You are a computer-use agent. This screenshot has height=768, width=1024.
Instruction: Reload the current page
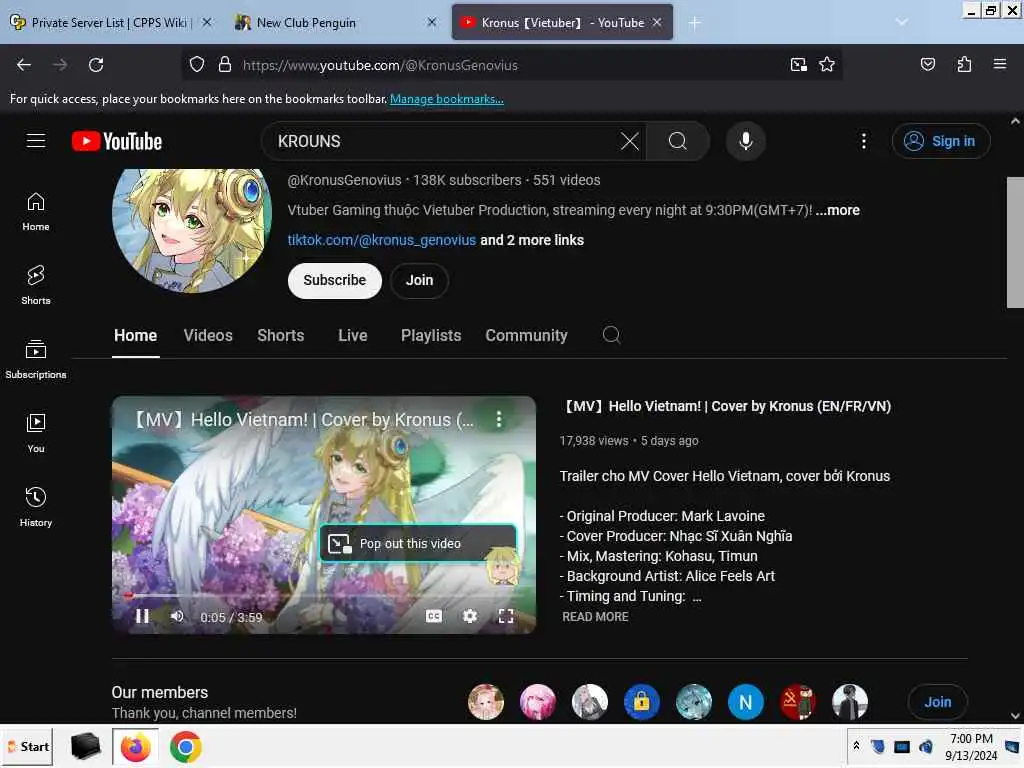point(96,65)
